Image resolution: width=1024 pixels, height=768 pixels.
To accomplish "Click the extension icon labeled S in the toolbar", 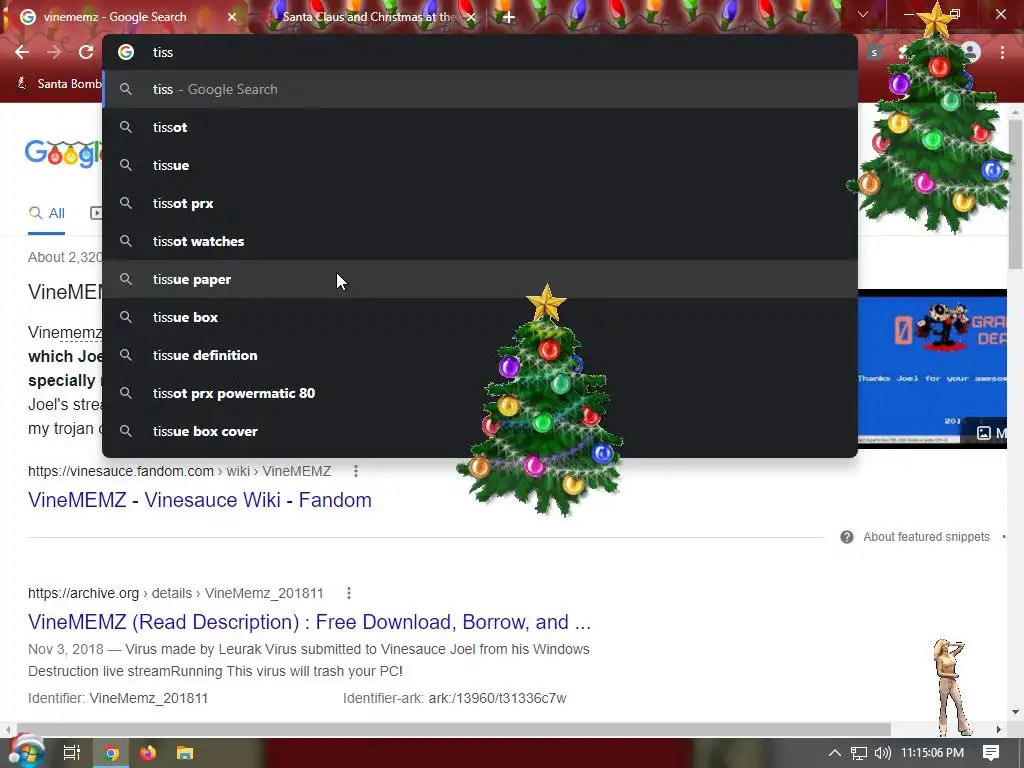I will coord(874,52).
